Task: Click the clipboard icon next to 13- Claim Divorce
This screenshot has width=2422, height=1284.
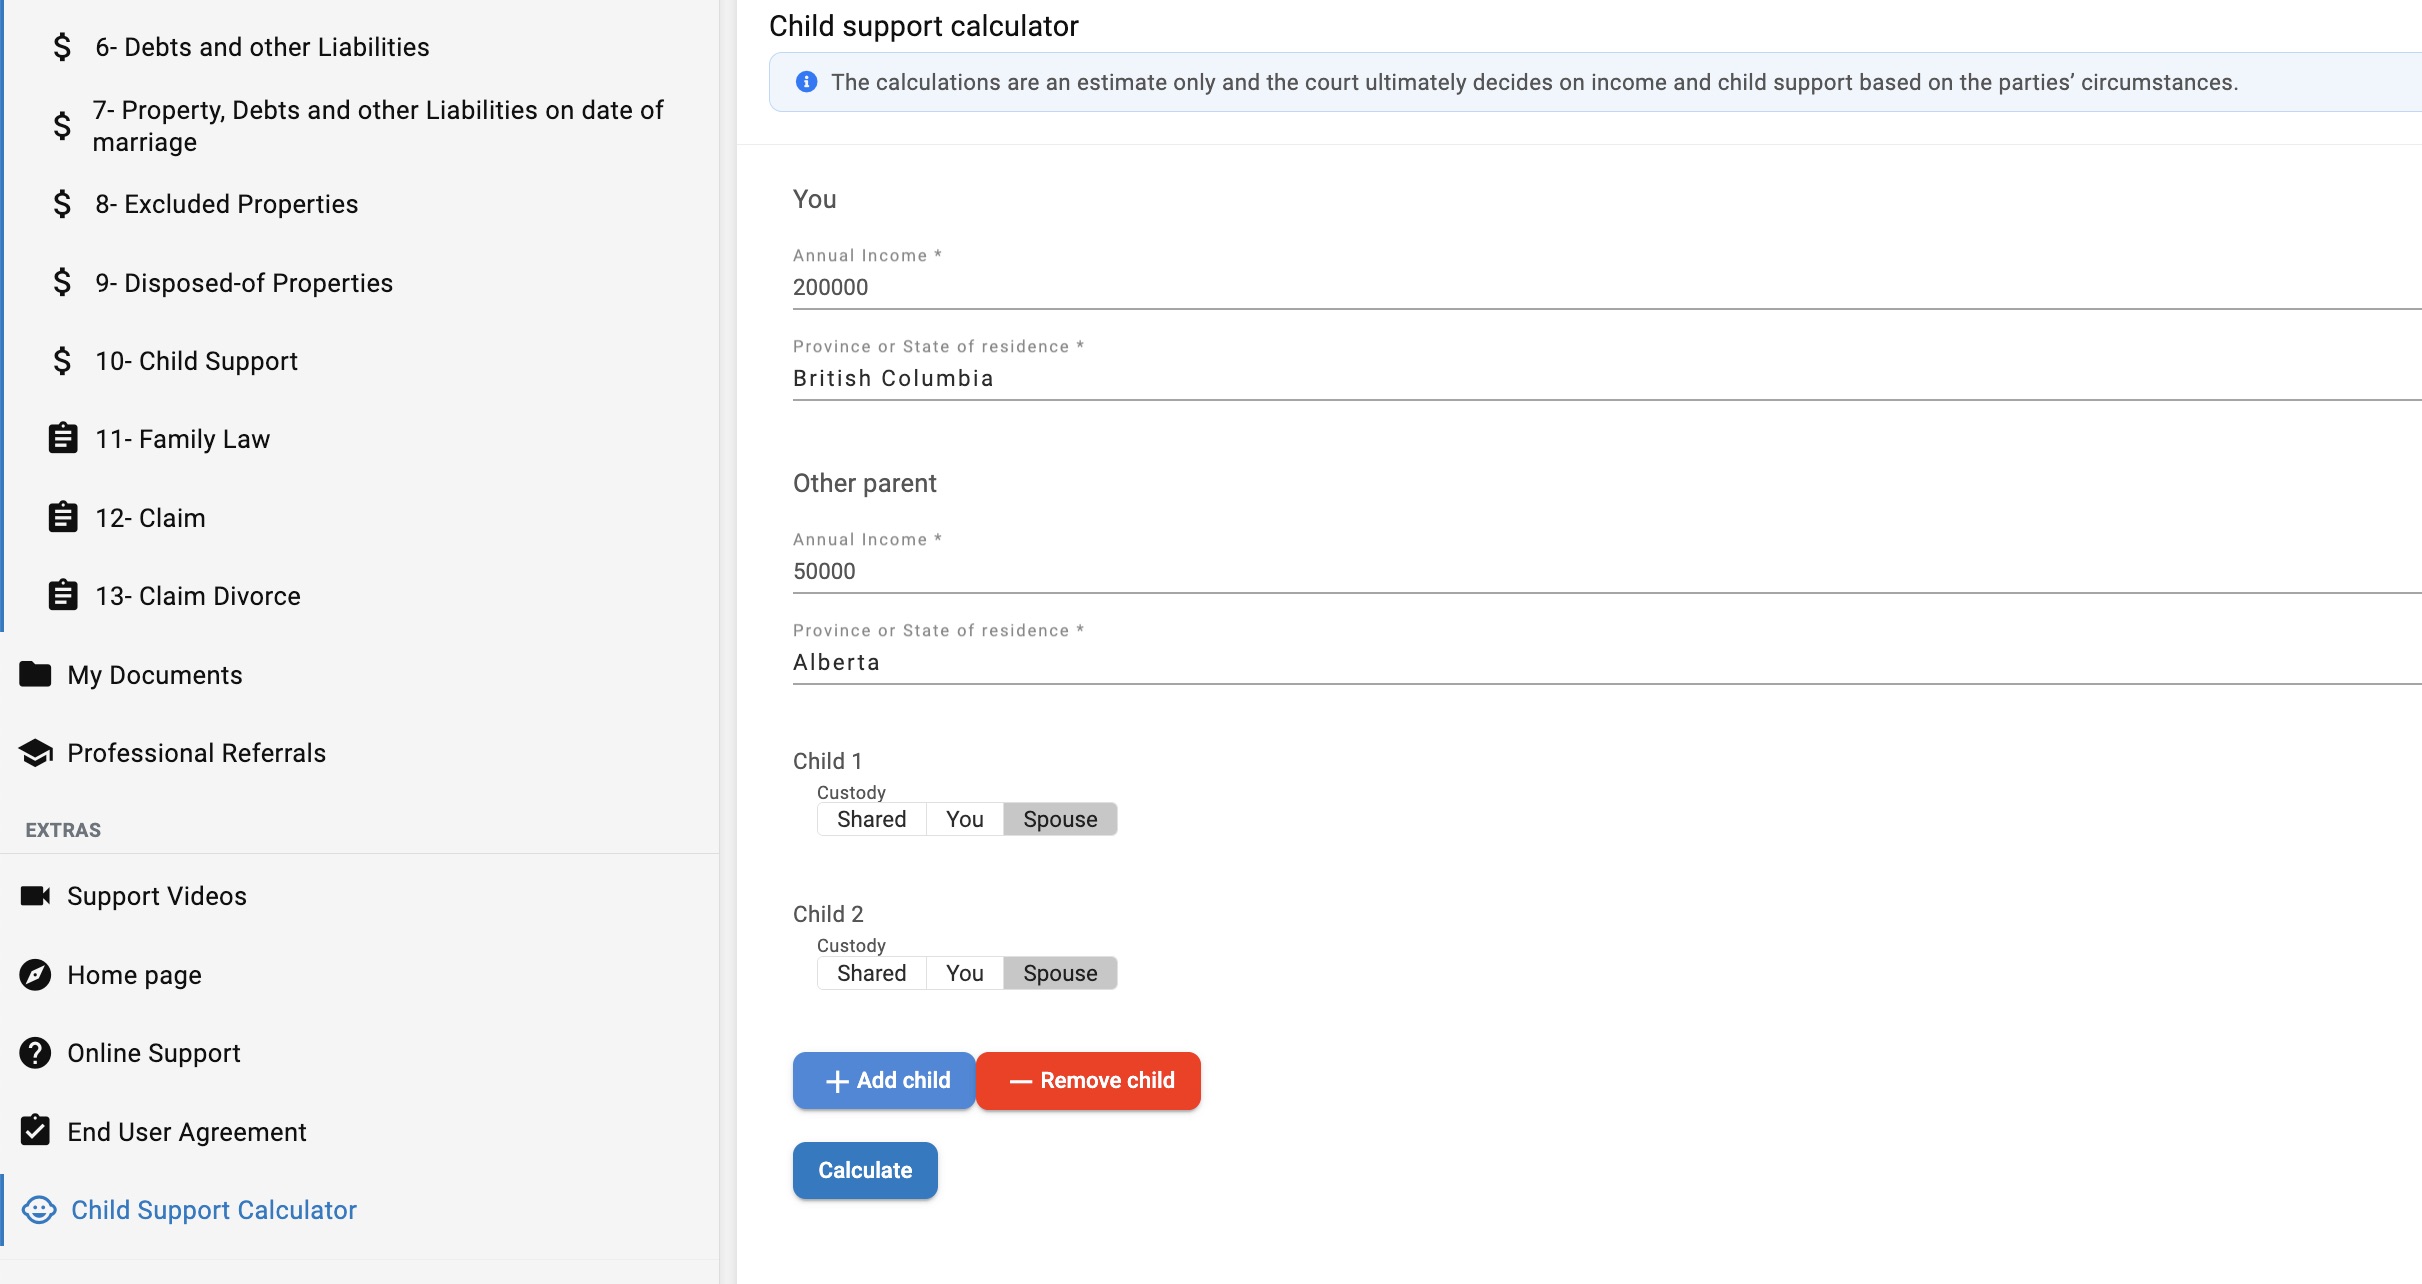Action: (62, 595)
